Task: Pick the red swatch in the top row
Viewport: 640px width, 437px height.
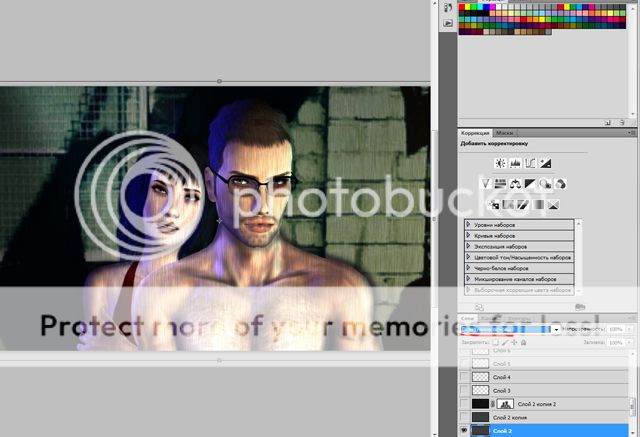Action: tap(463, 6)
